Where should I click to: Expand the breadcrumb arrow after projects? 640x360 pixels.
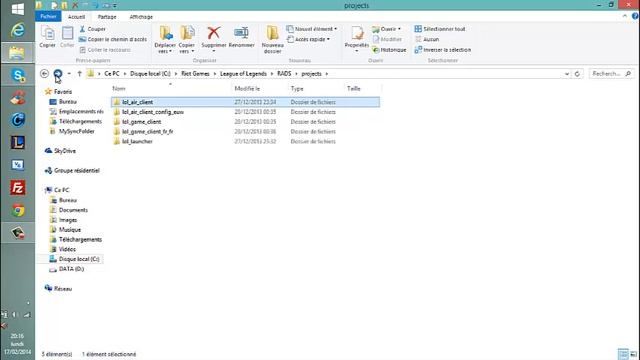(327, 74)
